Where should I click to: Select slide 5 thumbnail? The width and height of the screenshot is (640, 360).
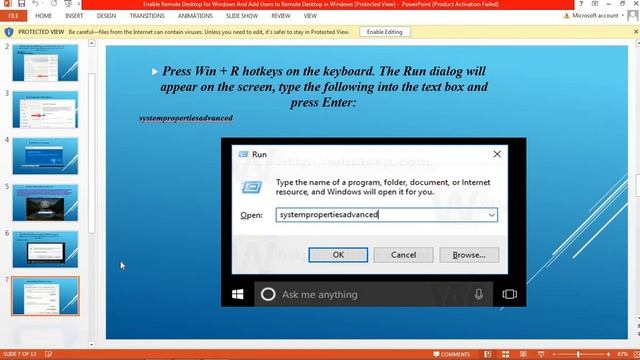[45, 203]
